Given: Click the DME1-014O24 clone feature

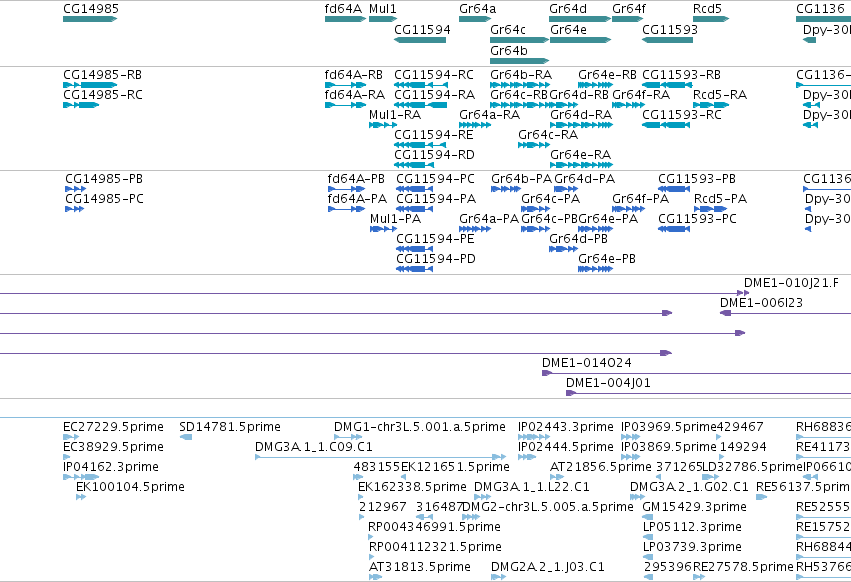Looking at the screenshot, I should point(696,373).
